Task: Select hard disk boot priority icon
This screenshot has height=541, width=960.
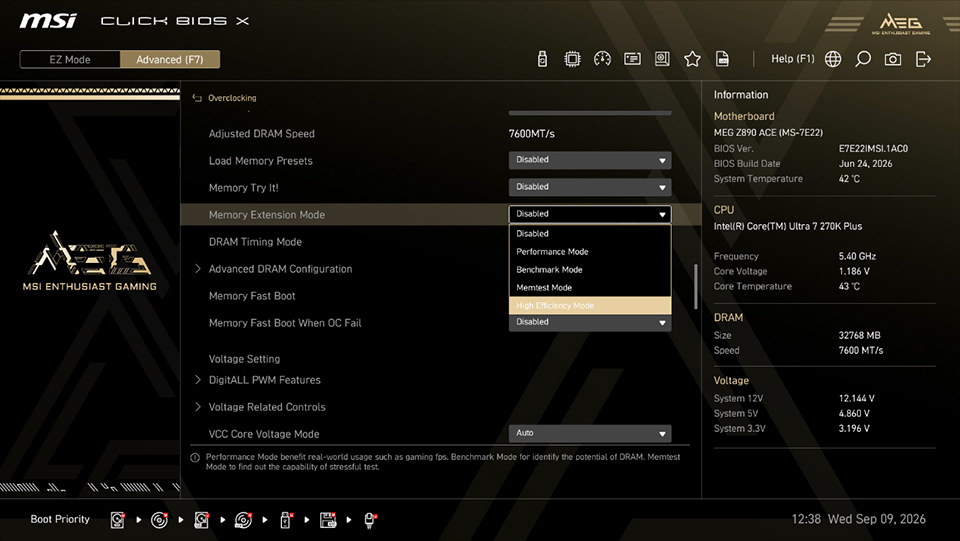Action: [118, 520]
